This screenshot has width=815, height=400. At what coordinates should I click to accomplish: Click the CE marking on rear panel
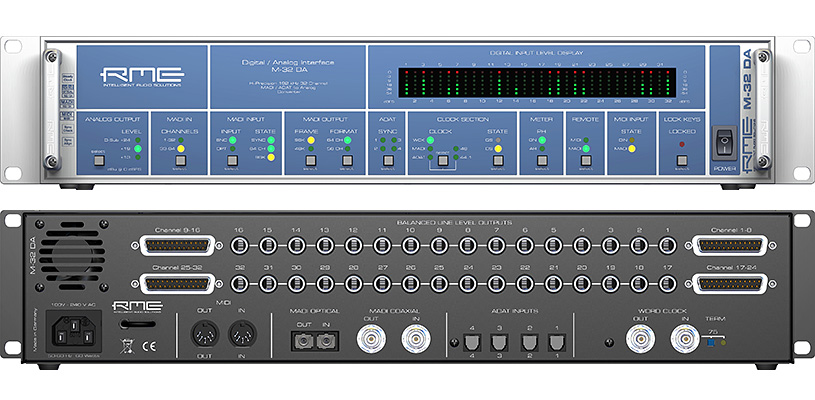pyautogui.click(x=148, y=348)
